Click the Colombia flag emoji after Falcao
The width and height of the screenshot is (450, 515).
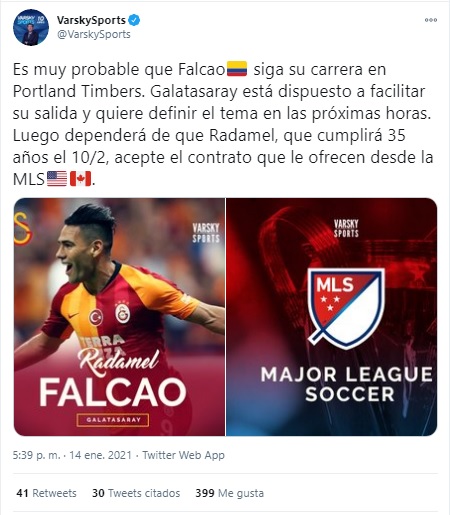237,69
